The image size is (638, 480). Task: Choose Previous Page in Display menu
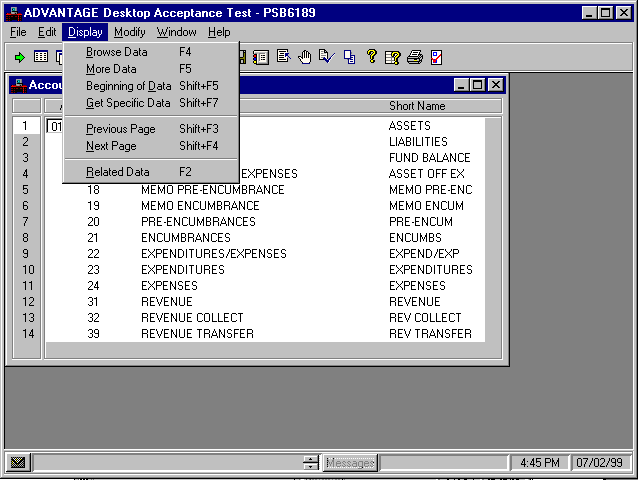click(151, 129)
